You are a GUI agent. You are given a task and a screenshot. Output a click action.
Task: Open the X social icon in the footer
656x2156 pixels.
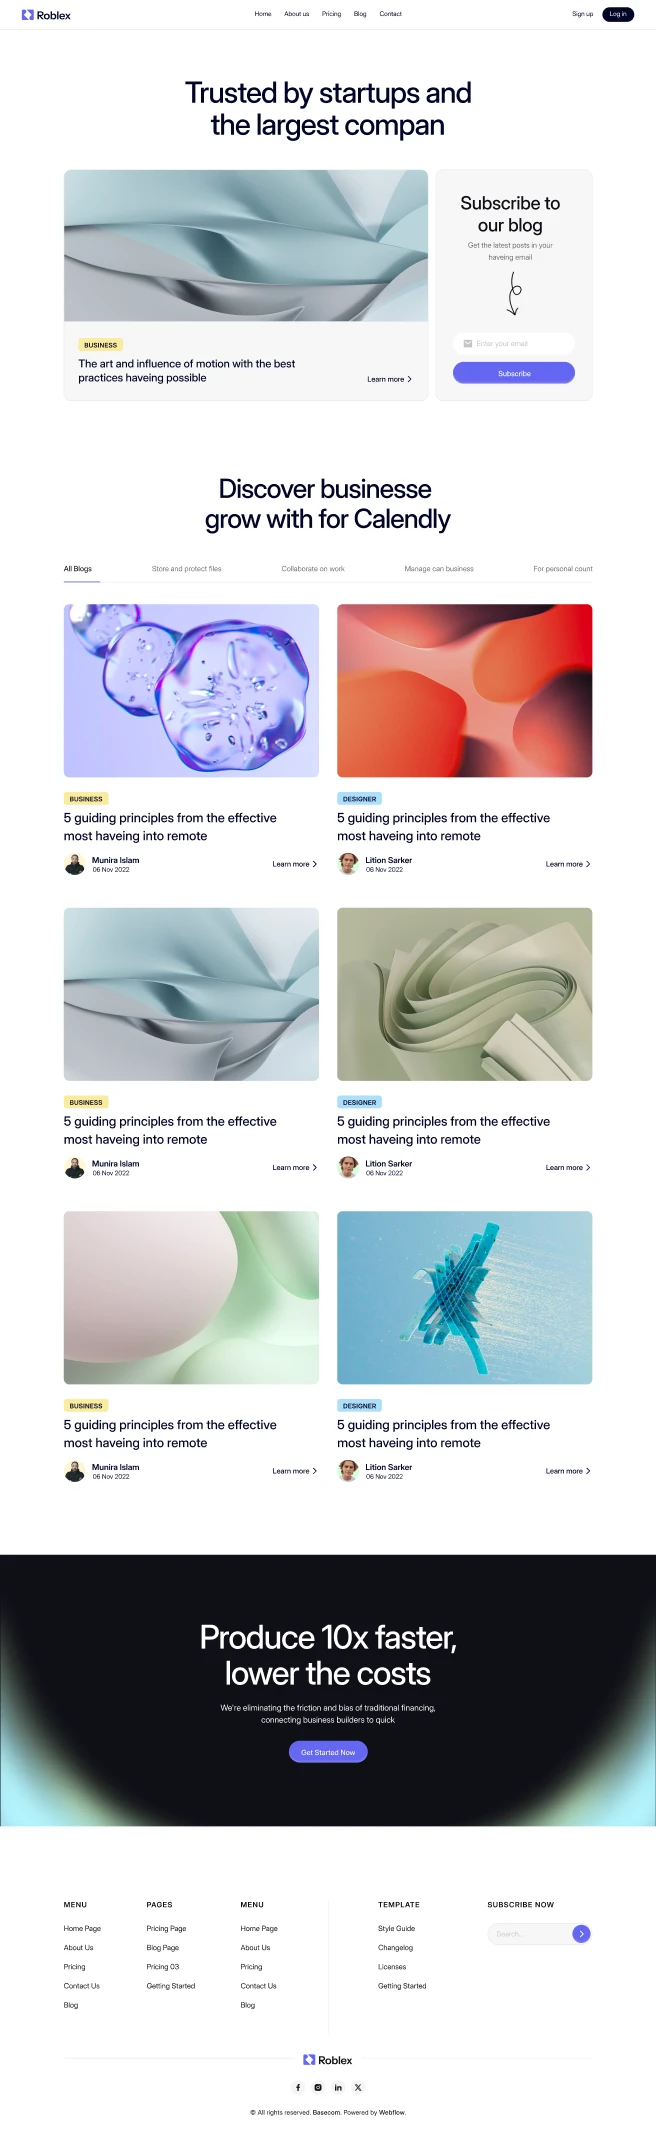[x=358, y=2087]
